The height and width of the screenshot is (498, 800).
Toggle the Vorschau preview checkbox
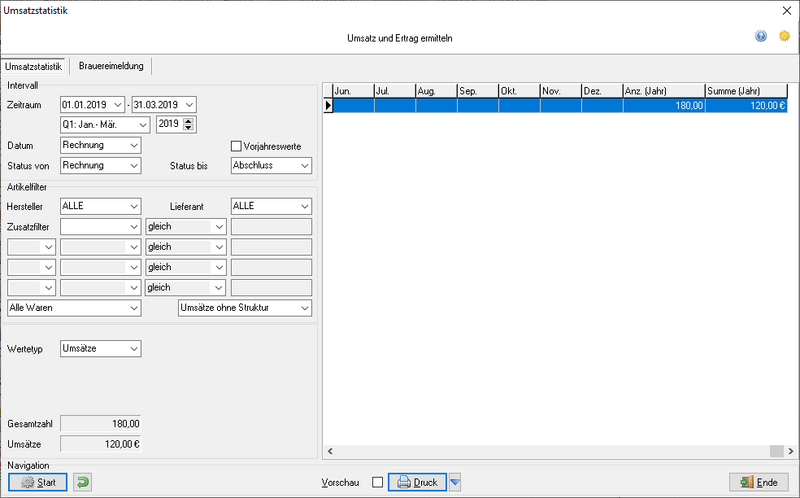pyautogui.click(x=377, y=483)
